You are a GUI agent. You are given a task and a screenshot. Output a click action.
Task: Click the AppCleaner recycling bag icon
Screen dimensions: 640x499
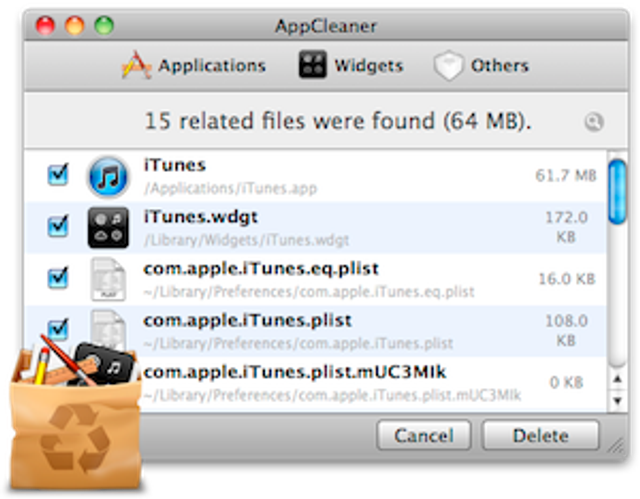[x=76, y=412]
